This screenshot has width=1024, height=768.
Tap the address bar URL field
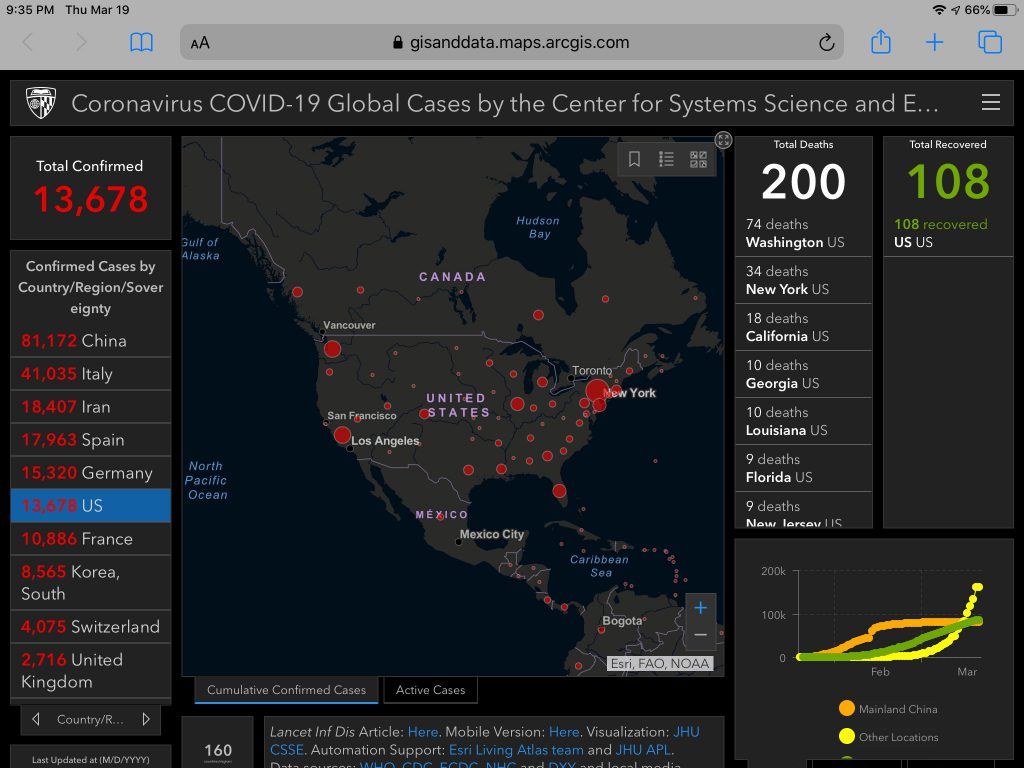pos(510,42)
